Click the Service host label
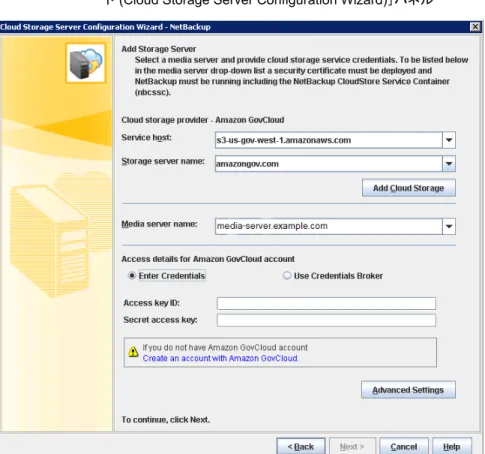Screen dimensions: 485x454 146,137
